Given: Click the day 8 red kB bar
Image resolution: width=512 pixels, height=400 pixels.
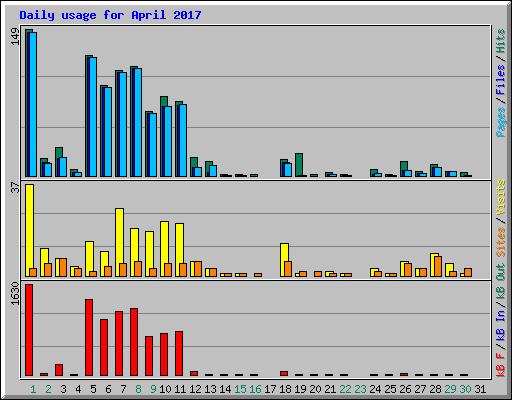Looking at the screenshot, I should tap(134, 342).
